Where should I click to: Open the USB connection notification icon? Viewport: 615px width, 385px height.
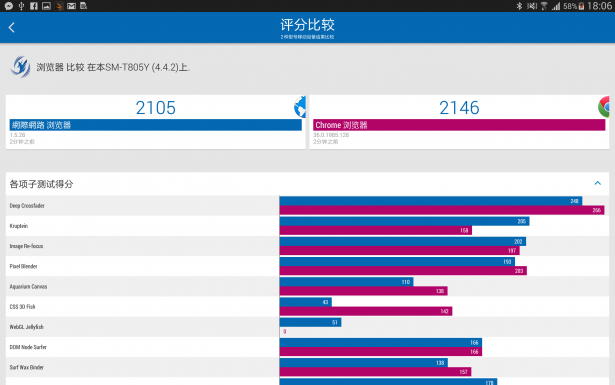coord(22,6)
